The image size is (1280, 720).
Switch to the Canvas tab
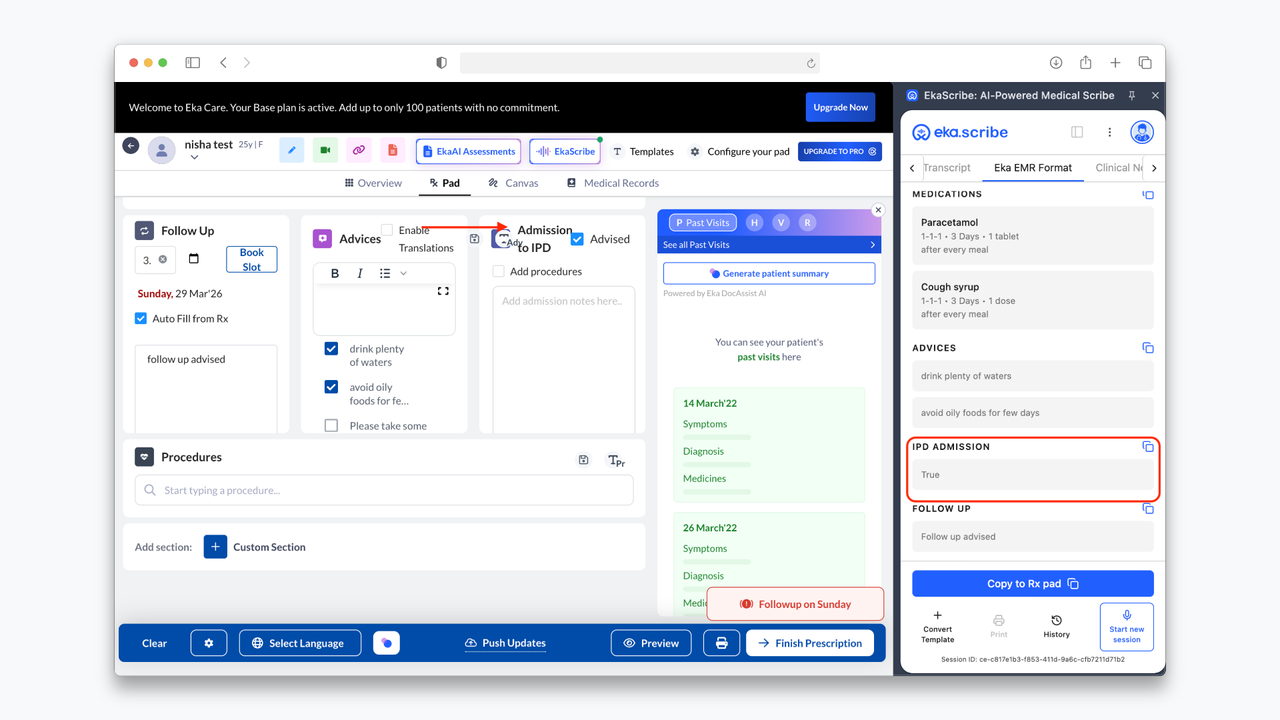pyautogui.click(x=513, y=183)
